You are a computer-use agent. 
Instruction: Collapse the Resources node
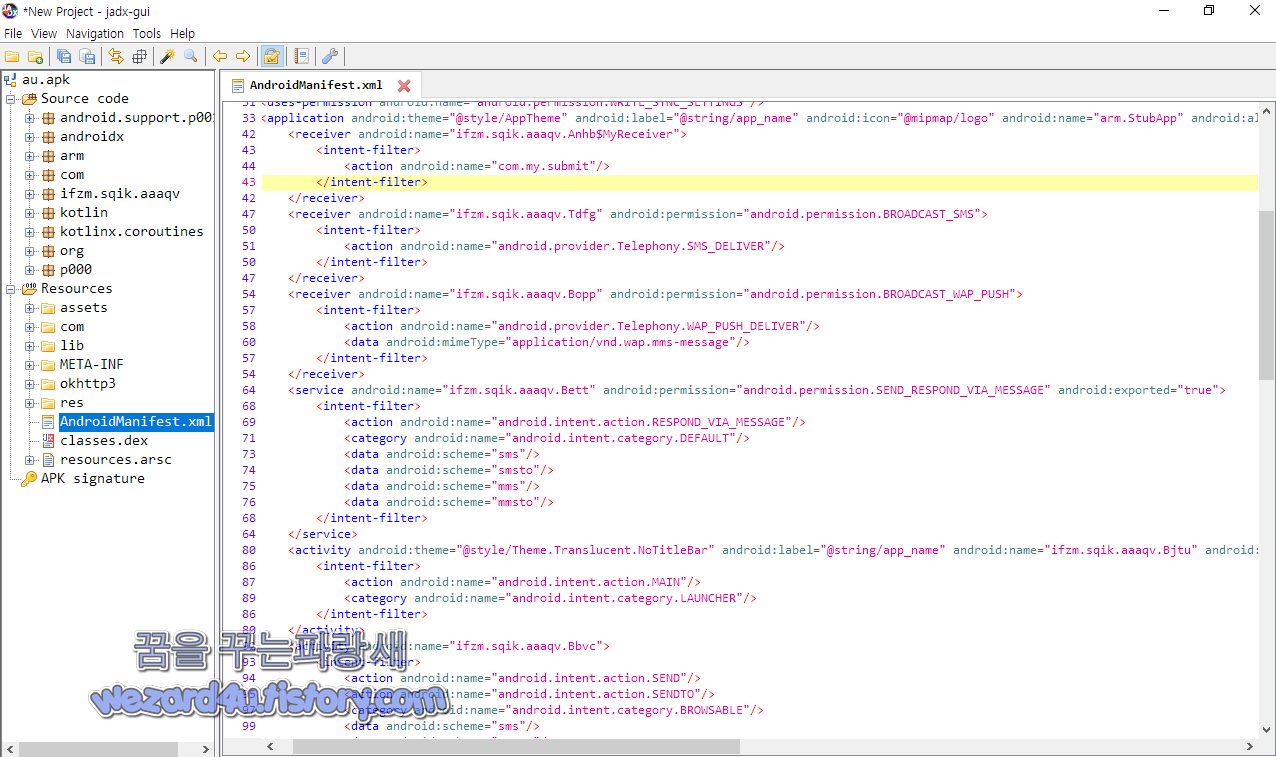[x=11, y=289]
